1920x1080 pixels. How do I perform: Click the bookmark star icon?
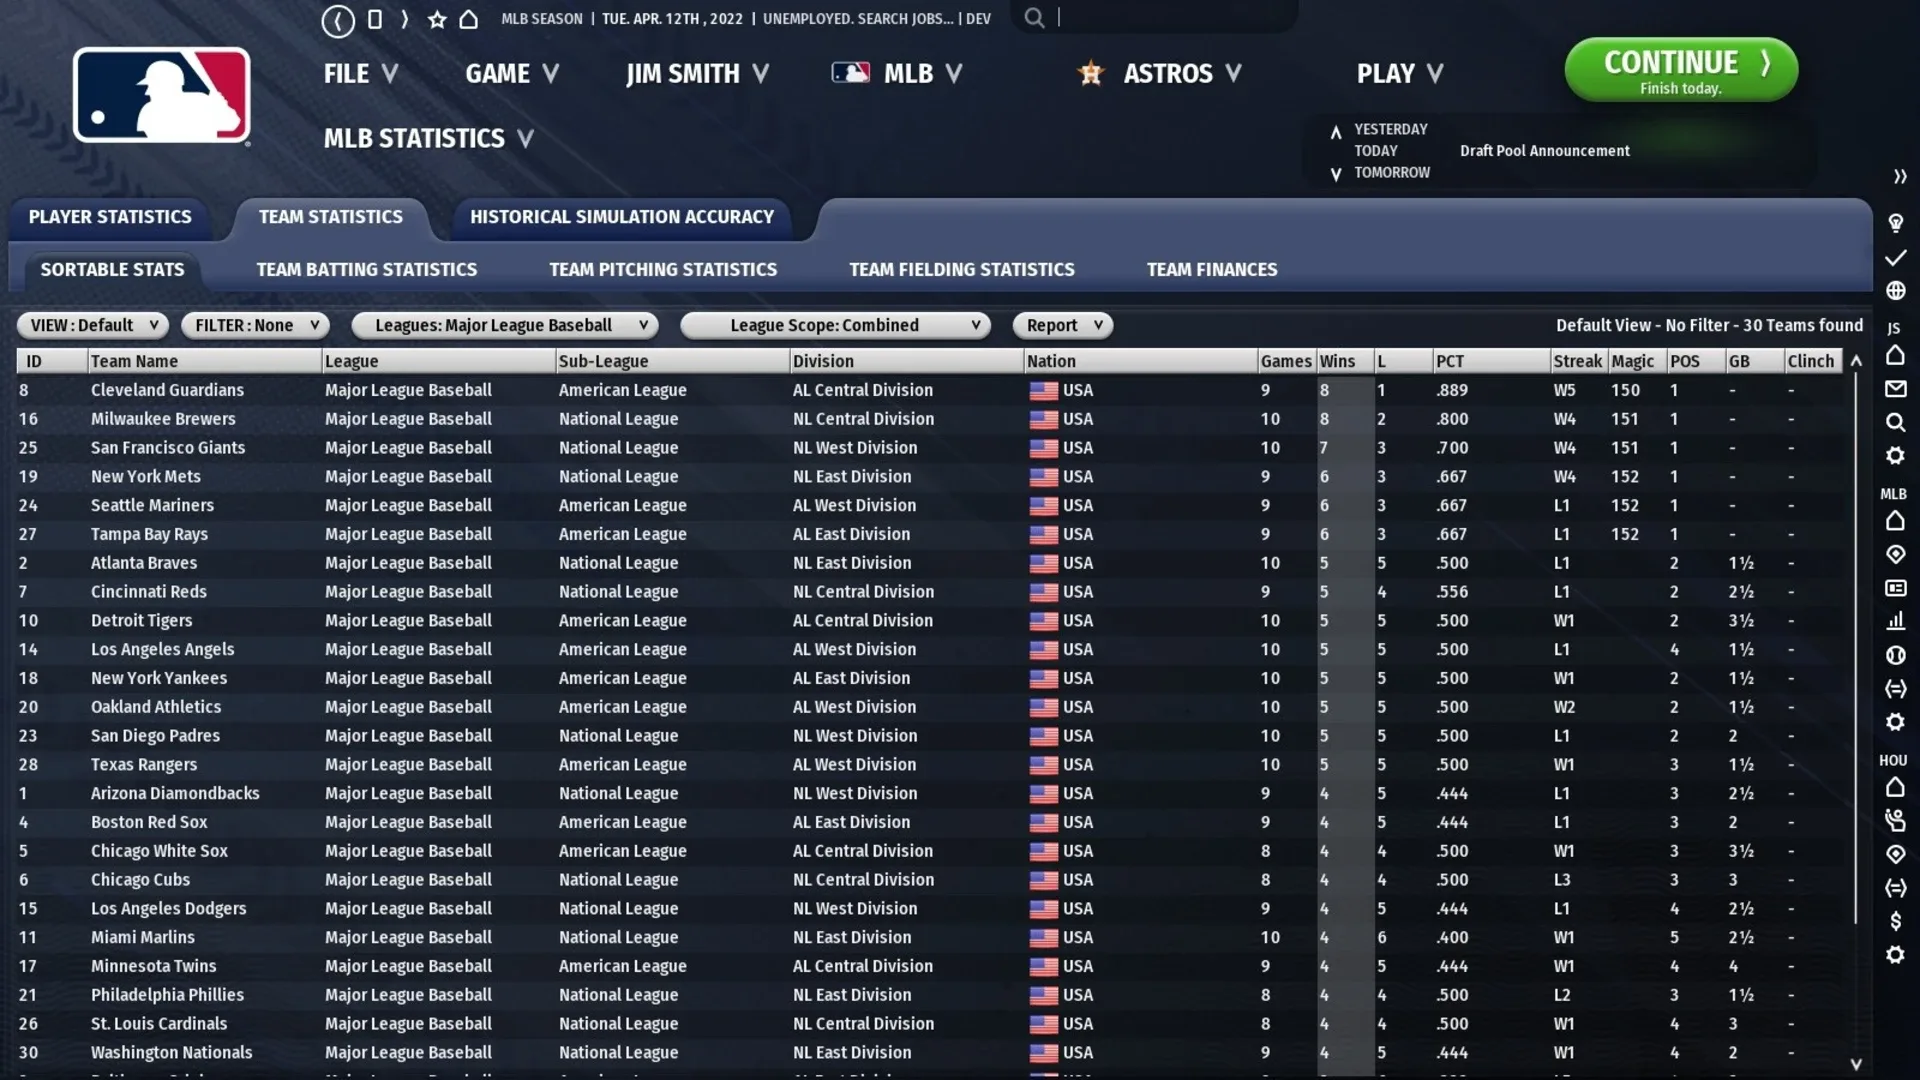click(x=437, y=20)
